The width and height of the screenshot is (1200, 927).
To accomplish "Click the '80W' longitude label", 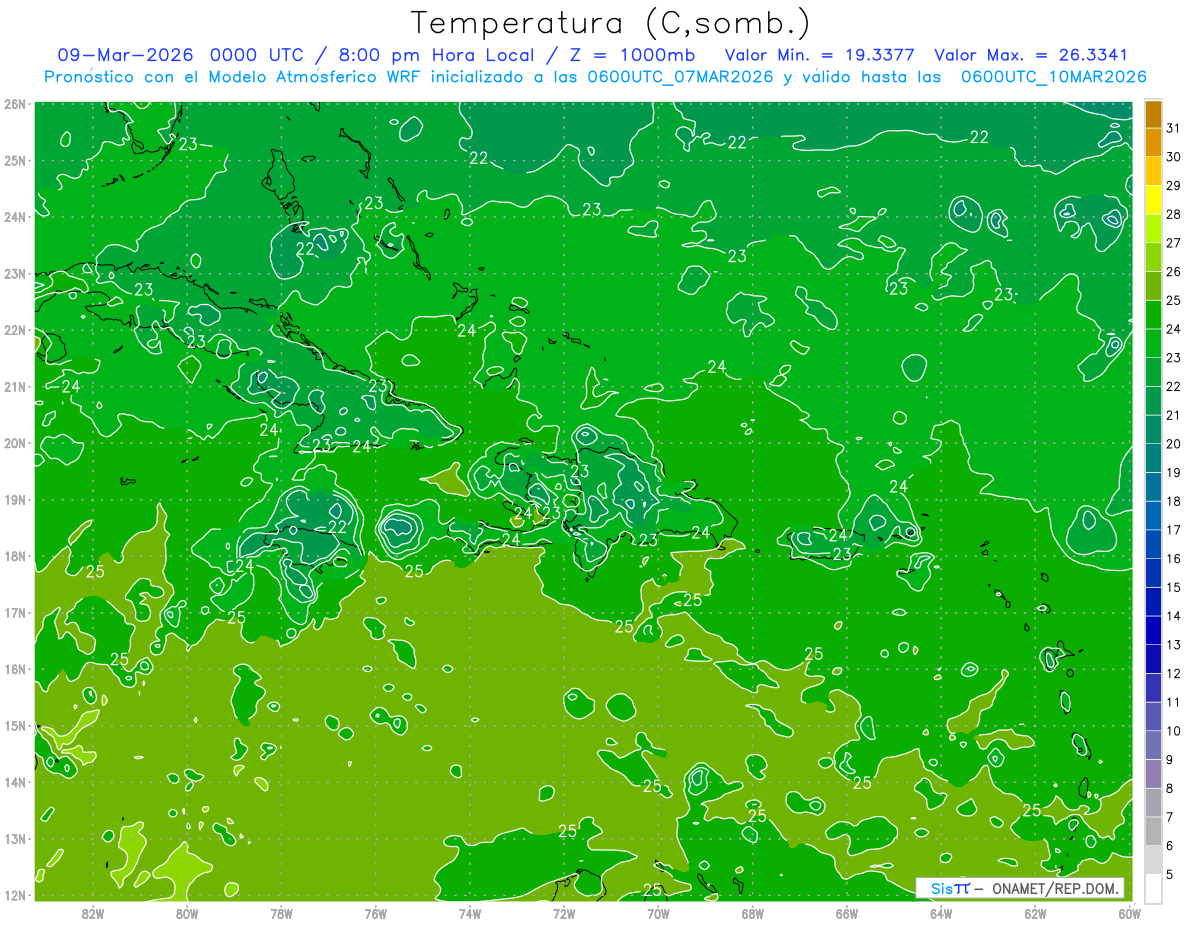I will tap(187, 913).
